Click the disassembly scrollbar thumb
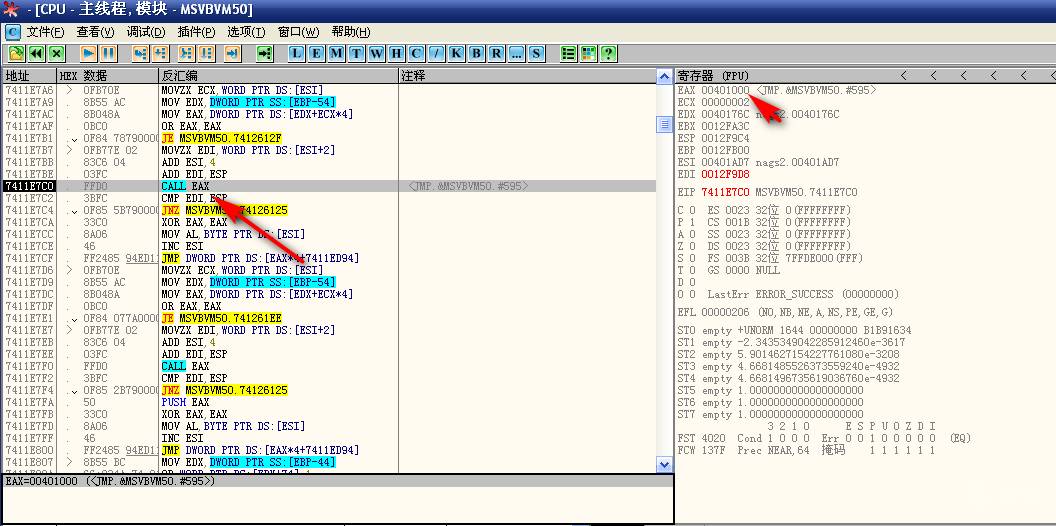The image size is (1056, 526). click(x=664, y=124)
